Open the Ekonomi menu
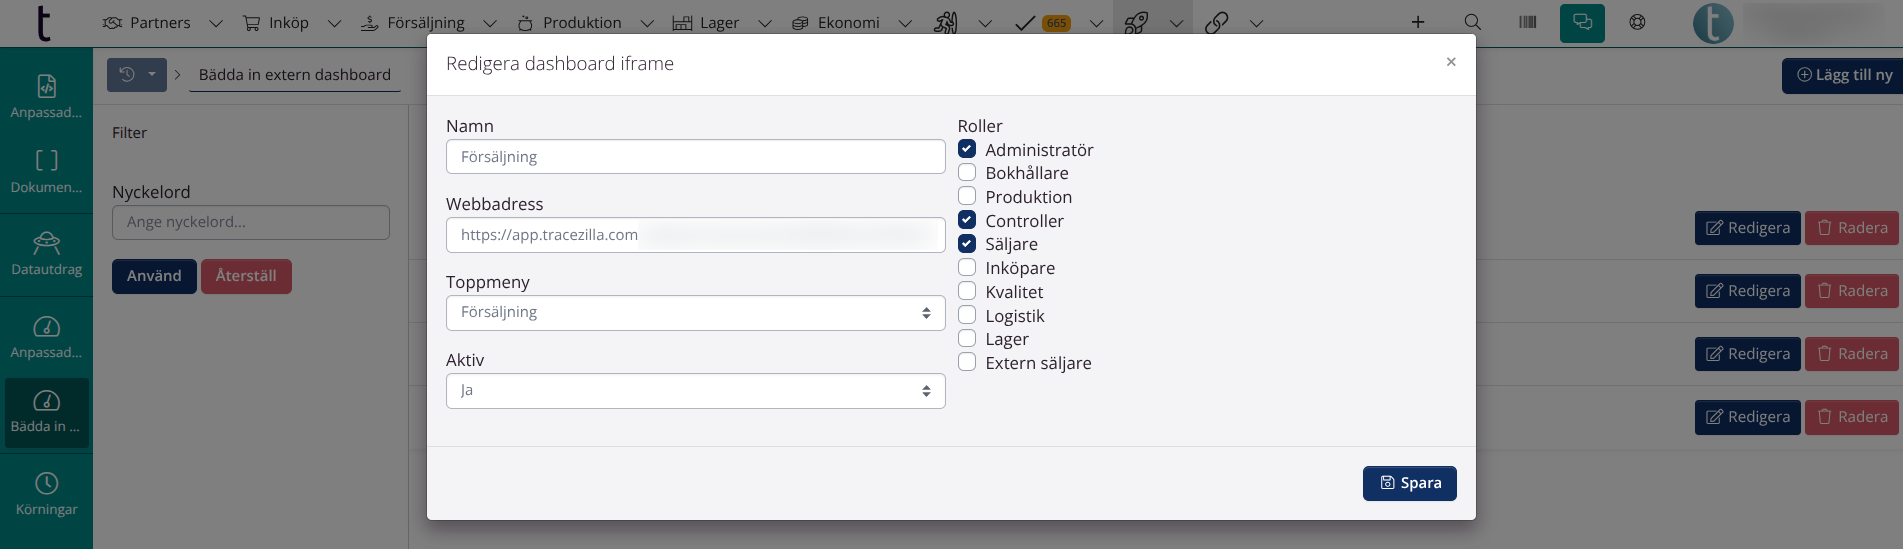Image resolution: width=1903 pixels, height=549 pixels. coord(848,22)
